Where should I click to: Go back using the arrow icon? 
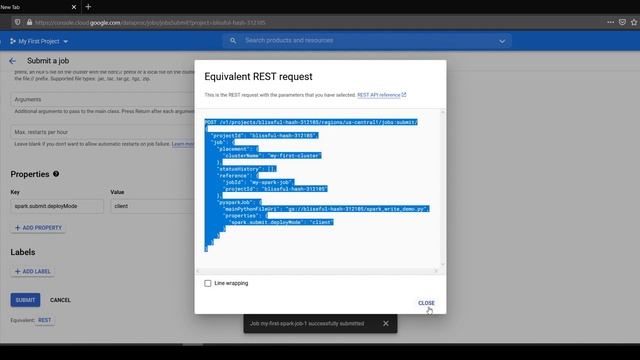tap(12, 61)
